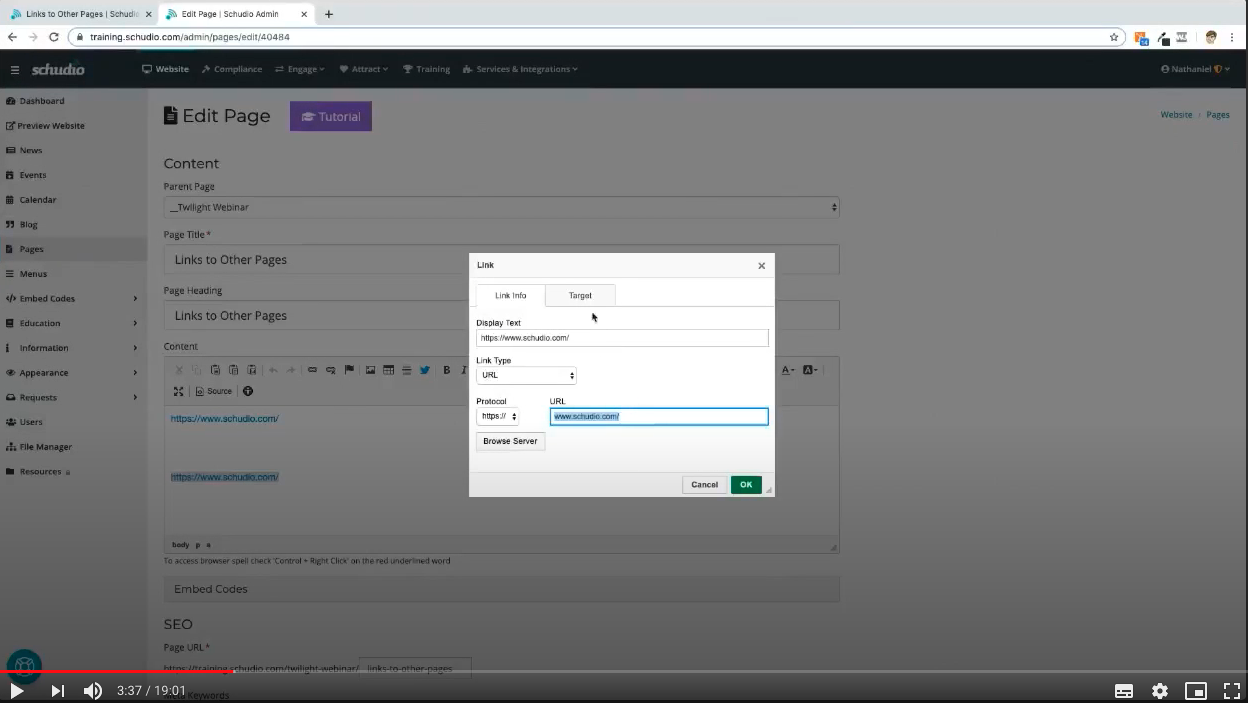Click the URL input field
Screen dimensions: 1248x703
click(659, 416)
